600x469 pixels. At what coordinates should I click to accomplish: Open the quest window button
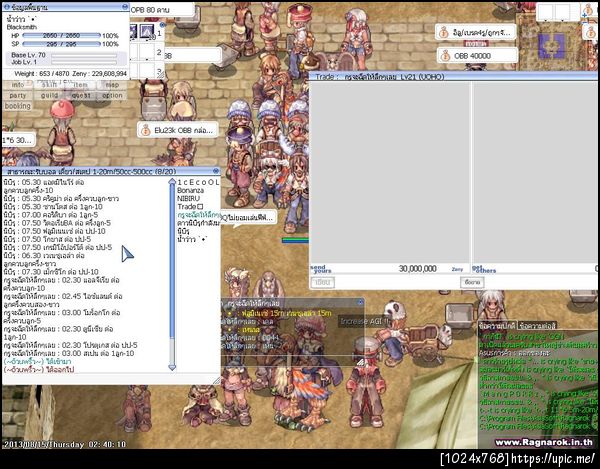(x=80, y=95)
